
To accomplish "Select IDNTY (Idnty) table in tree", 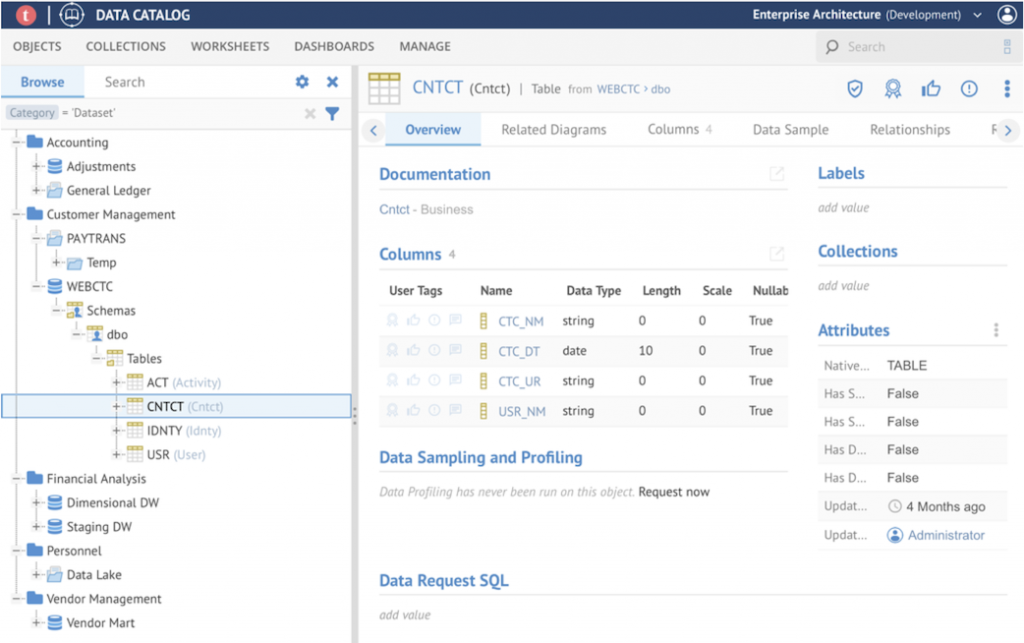I will [x=184, y=431].
